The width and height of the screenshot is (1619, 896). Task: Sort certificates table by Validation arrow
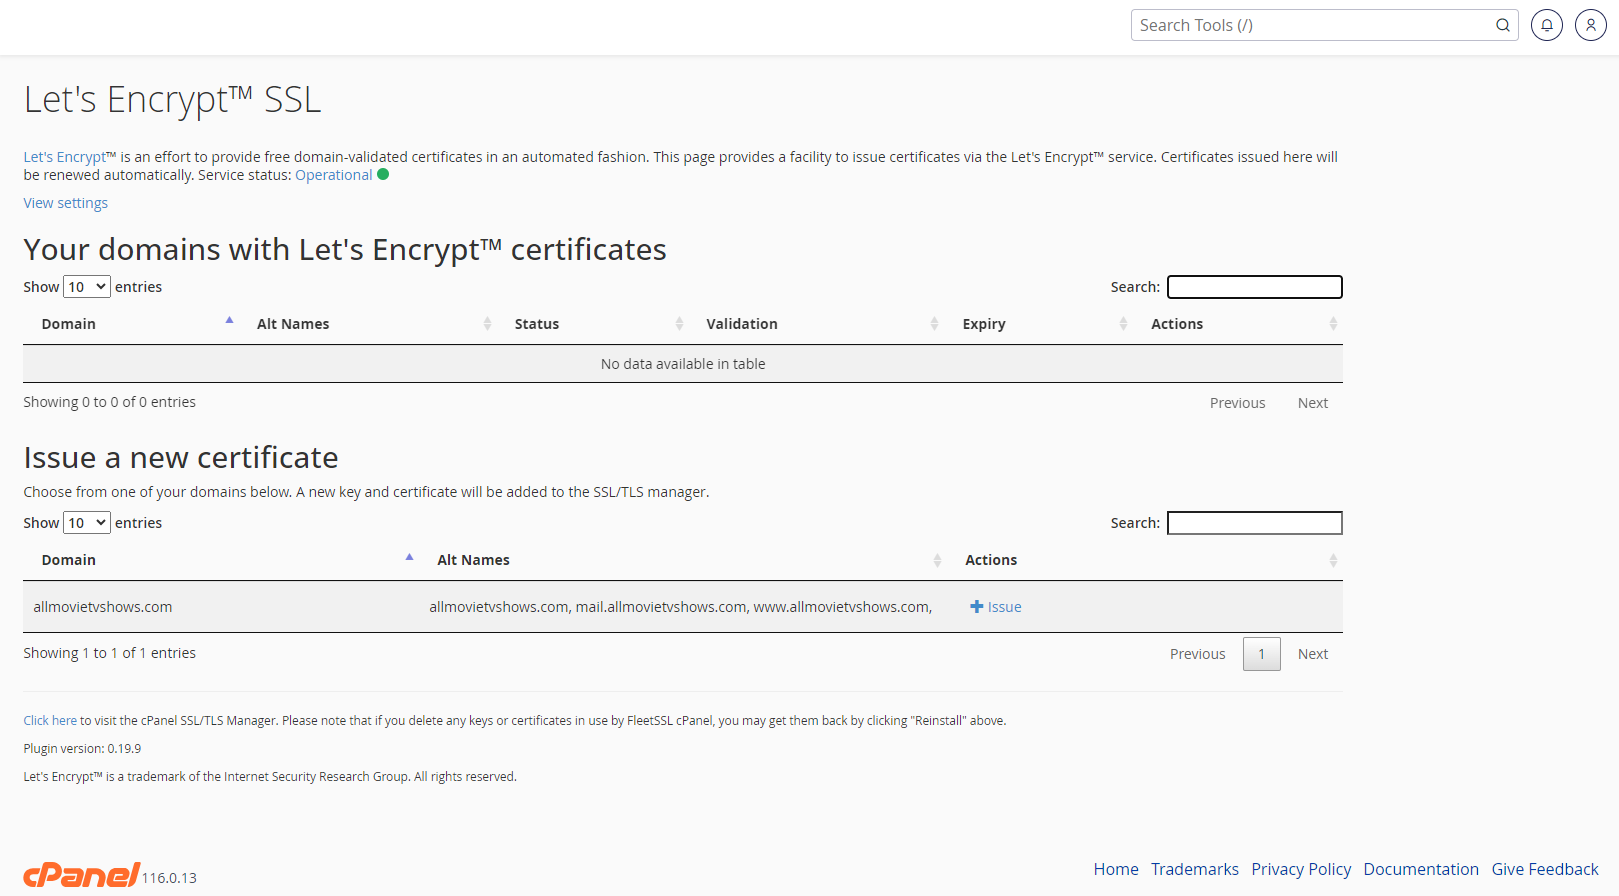point(934,324)
